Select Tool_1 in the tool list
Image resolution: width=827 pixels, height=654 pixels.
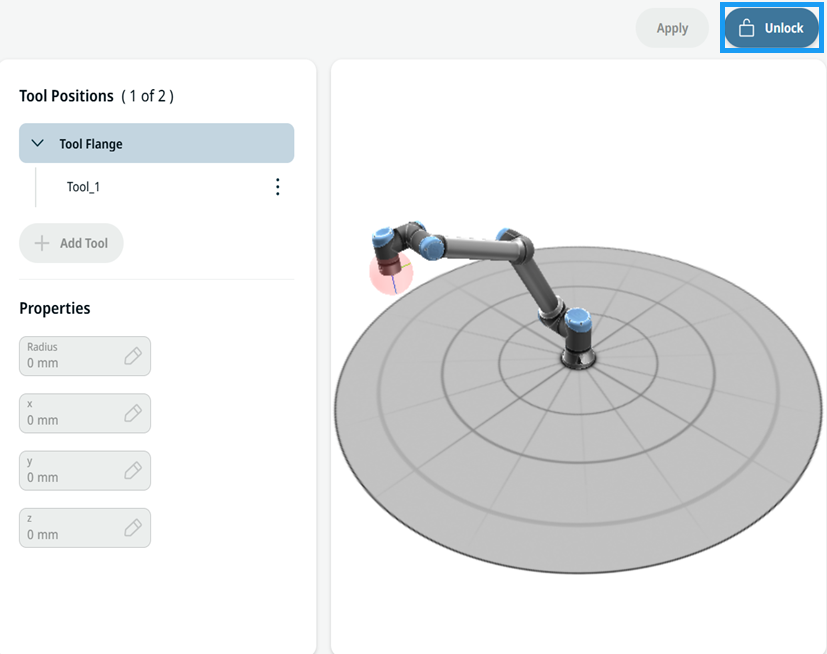pos(83,187)
